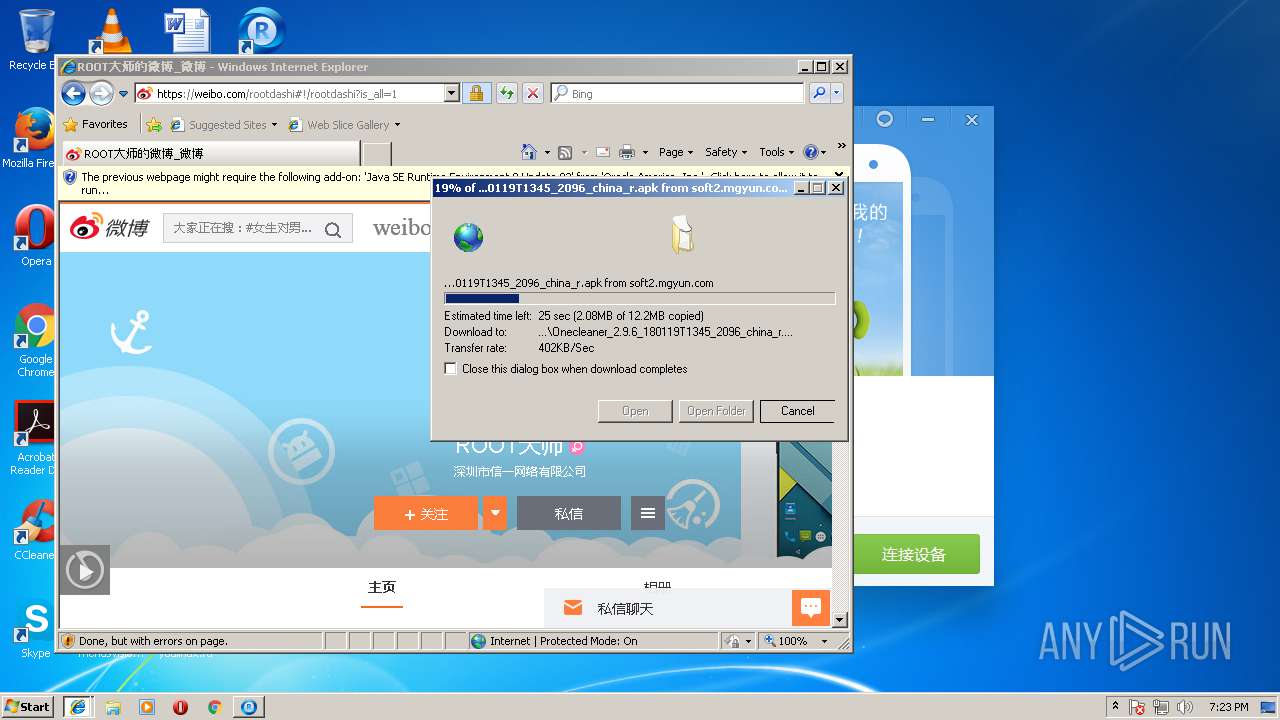The image size is (1280, 720).
Task: Open the hamburger more-options menu button
Action: [x=648, y=513]
